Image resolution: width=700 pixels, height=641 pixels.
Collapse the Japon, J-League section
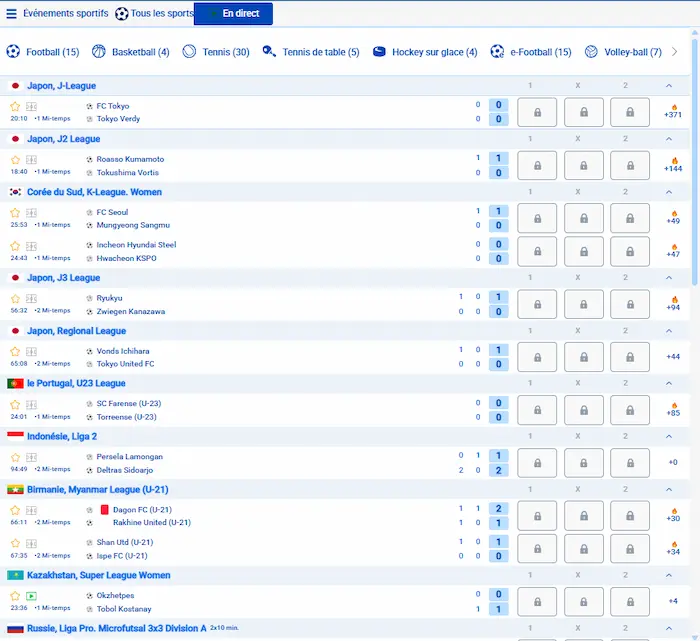[669, 86]
